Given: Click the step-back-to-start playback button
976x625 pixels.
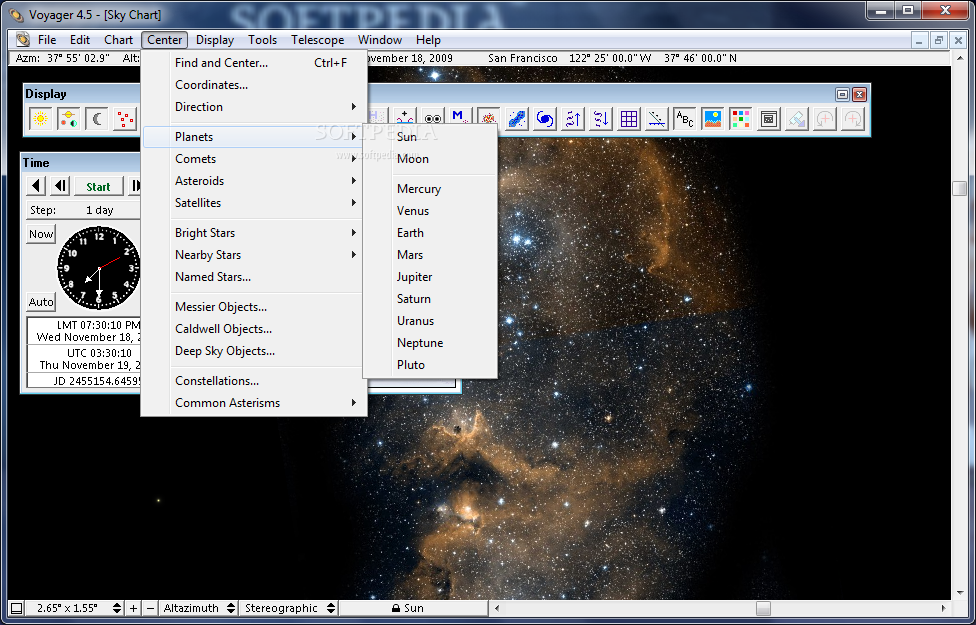Looking at the screenshot, I should [x=35, y=186].
